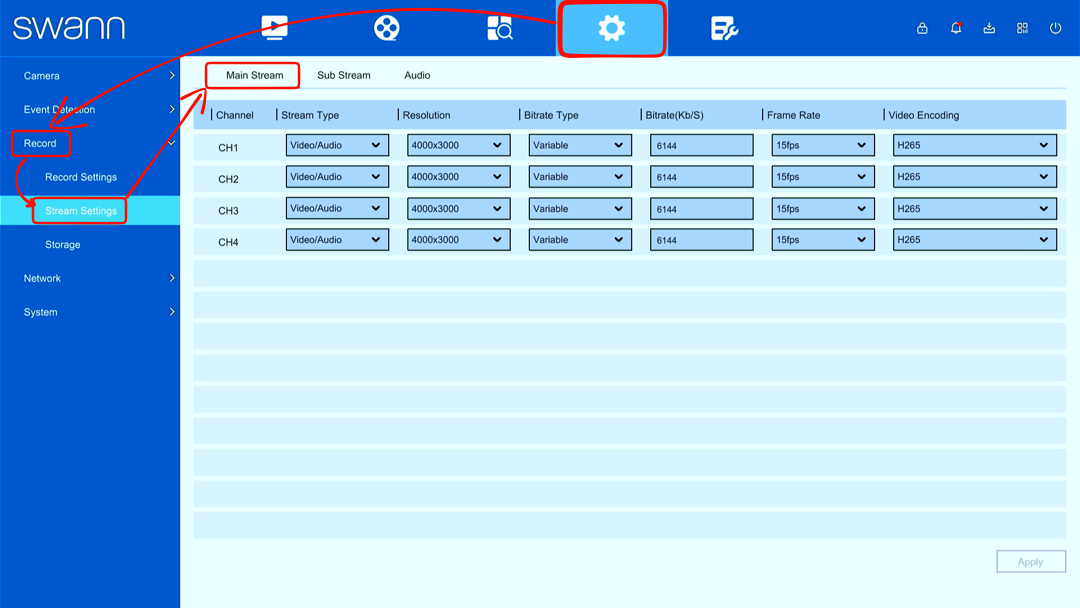This screenshot has height=608, width=1080.
Task: Open the Settings gear icon
Action: pos(612,28)
